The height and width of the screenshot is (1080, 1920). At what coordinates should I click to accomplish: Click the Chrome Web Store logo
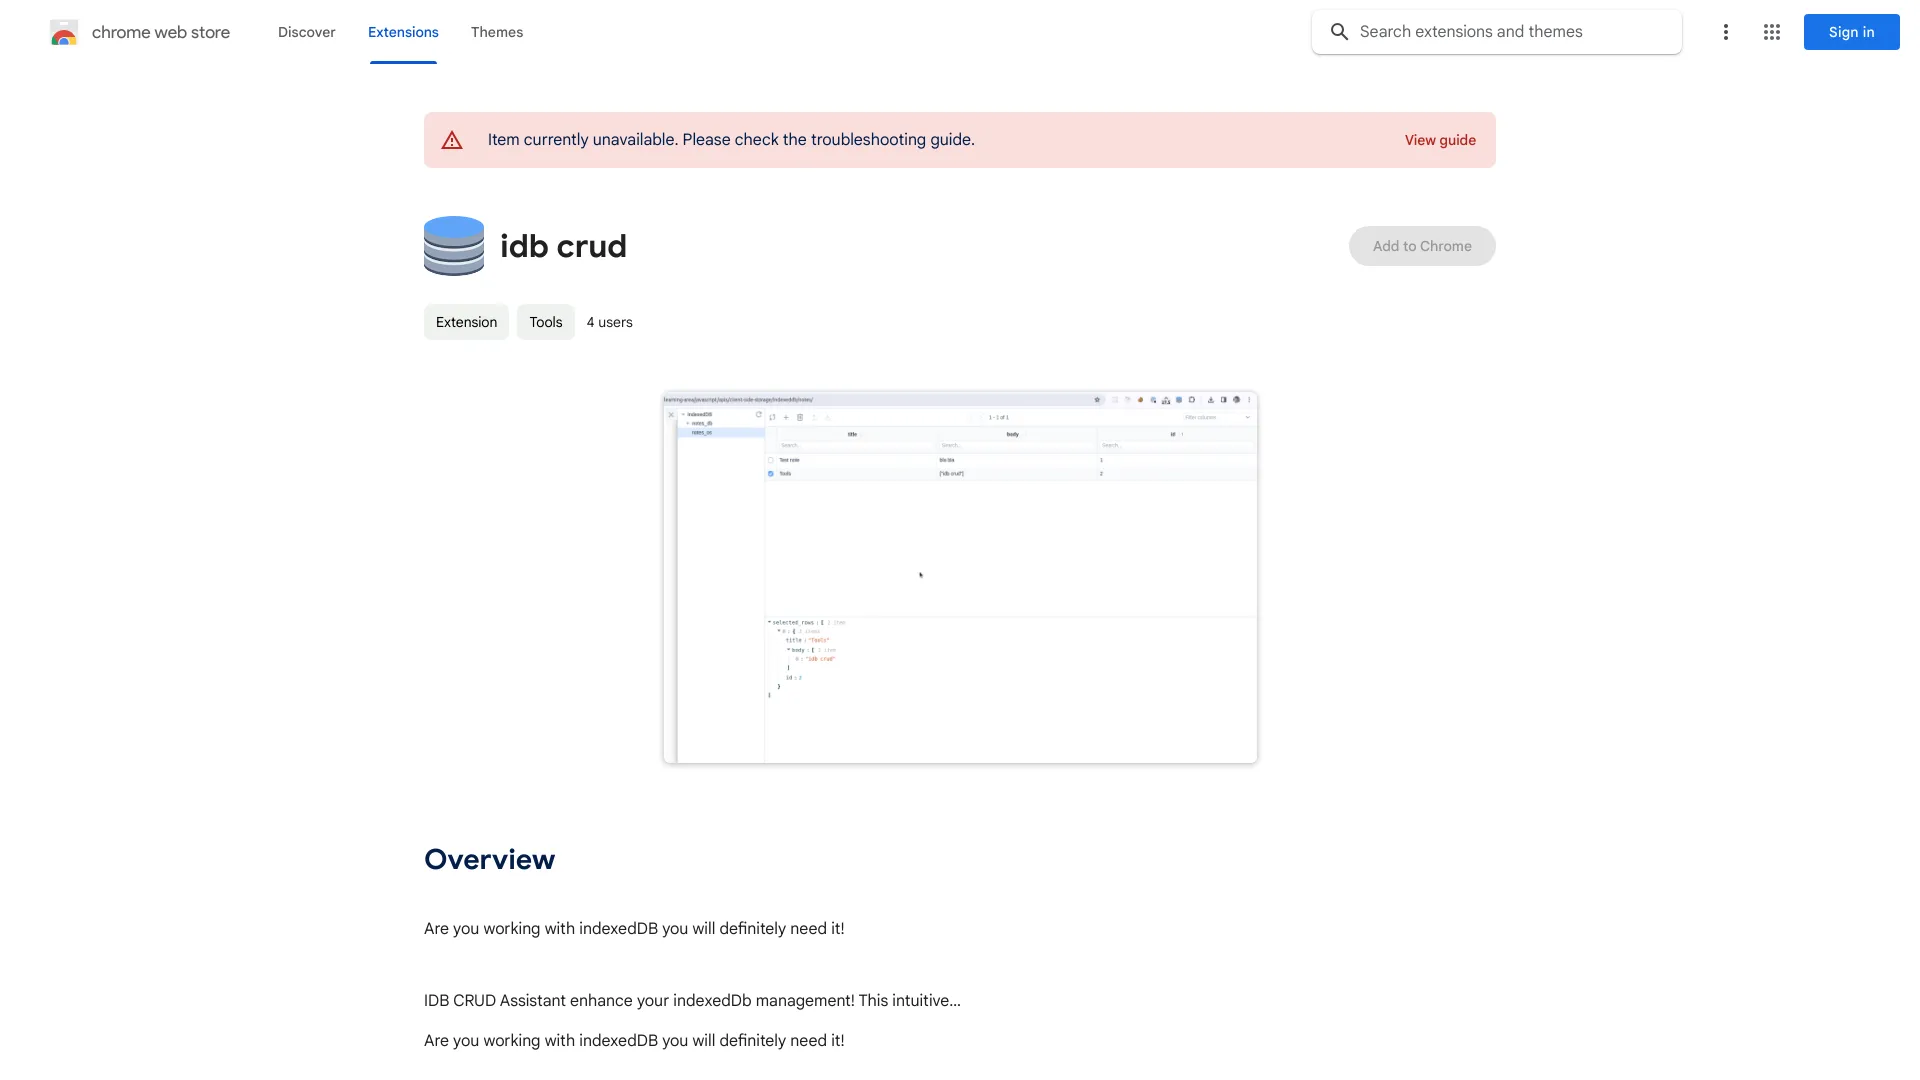click(64, 32)
